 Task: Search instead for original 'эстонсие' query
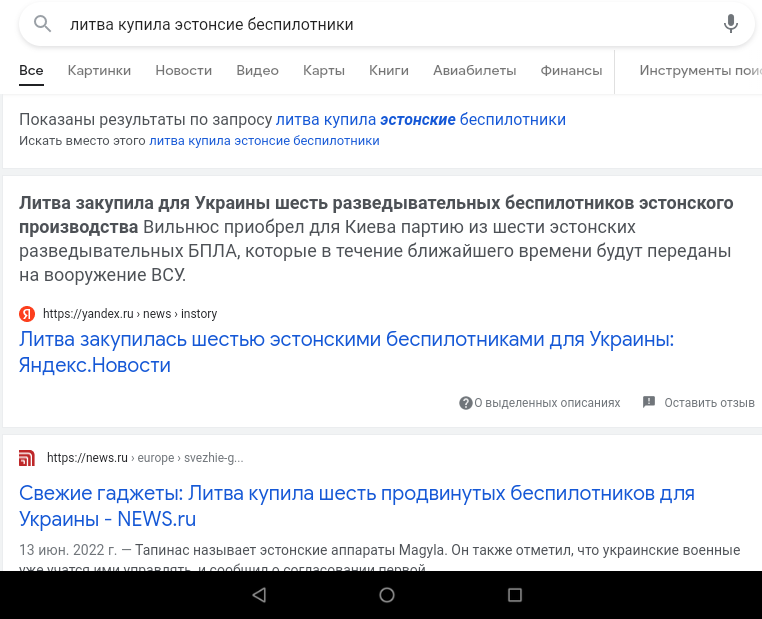pyautogui.click(x=264, y=141)
